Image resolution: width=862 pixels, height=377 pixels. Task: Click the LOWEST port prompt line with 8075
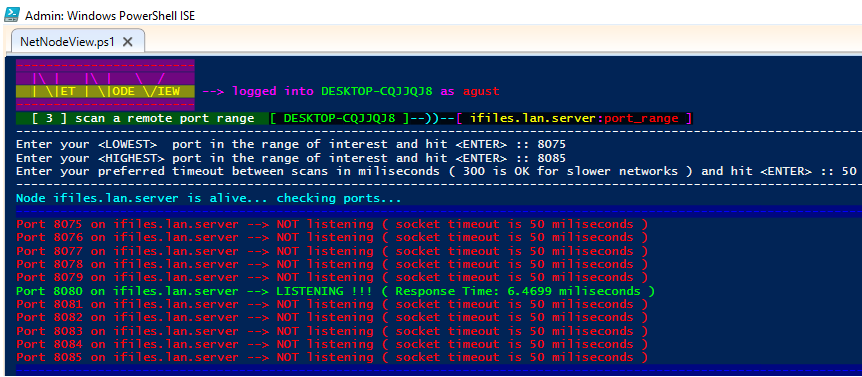pos(291,145)
